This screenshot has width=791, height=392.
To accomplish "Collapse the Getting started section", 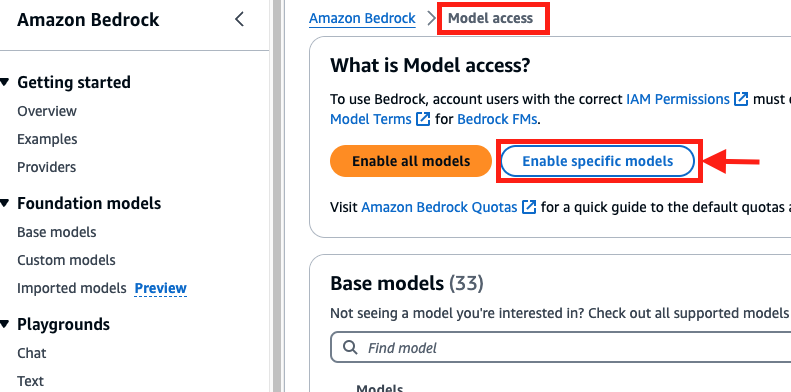I will [x=5, y=82].
